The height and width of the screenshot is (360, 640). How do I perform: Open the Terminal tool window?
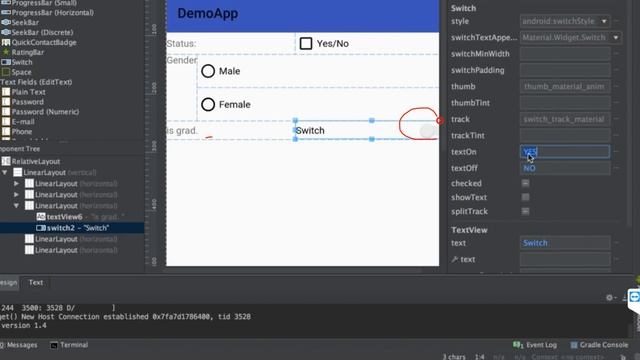(69, 345)
